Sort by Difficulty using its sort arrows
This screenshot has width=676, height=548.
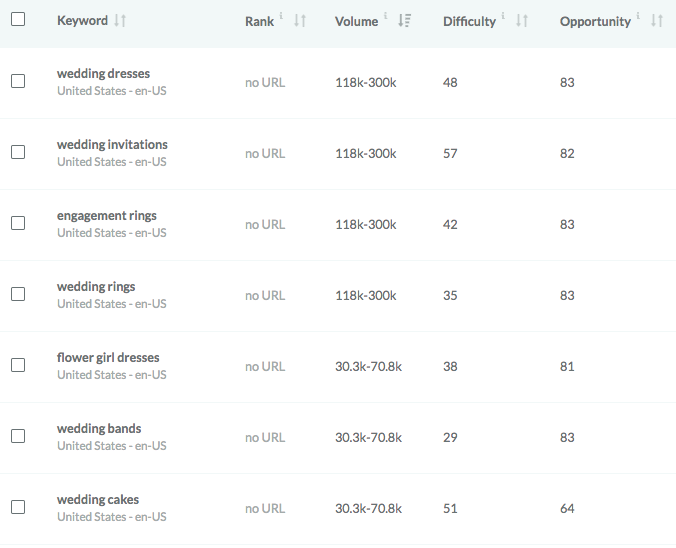[521, 21]
